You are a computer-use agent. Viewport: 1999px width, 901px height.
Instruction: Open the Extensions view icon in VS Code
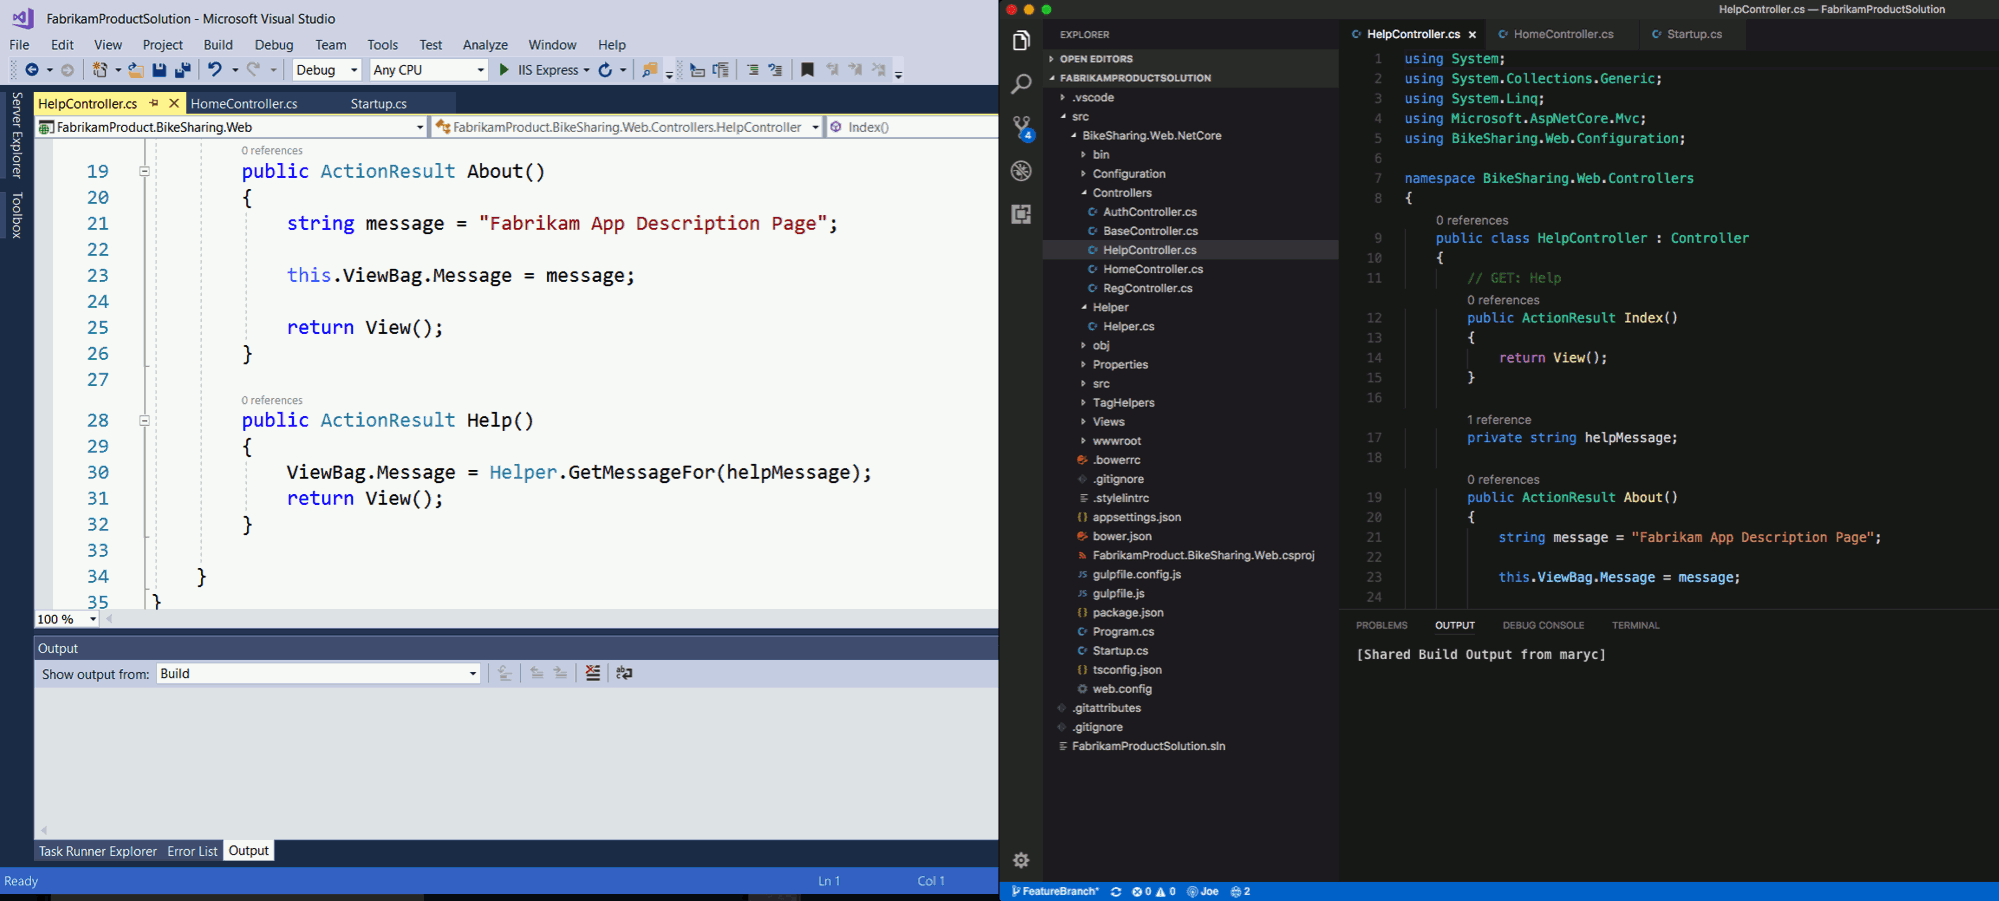coord(1021,214)
